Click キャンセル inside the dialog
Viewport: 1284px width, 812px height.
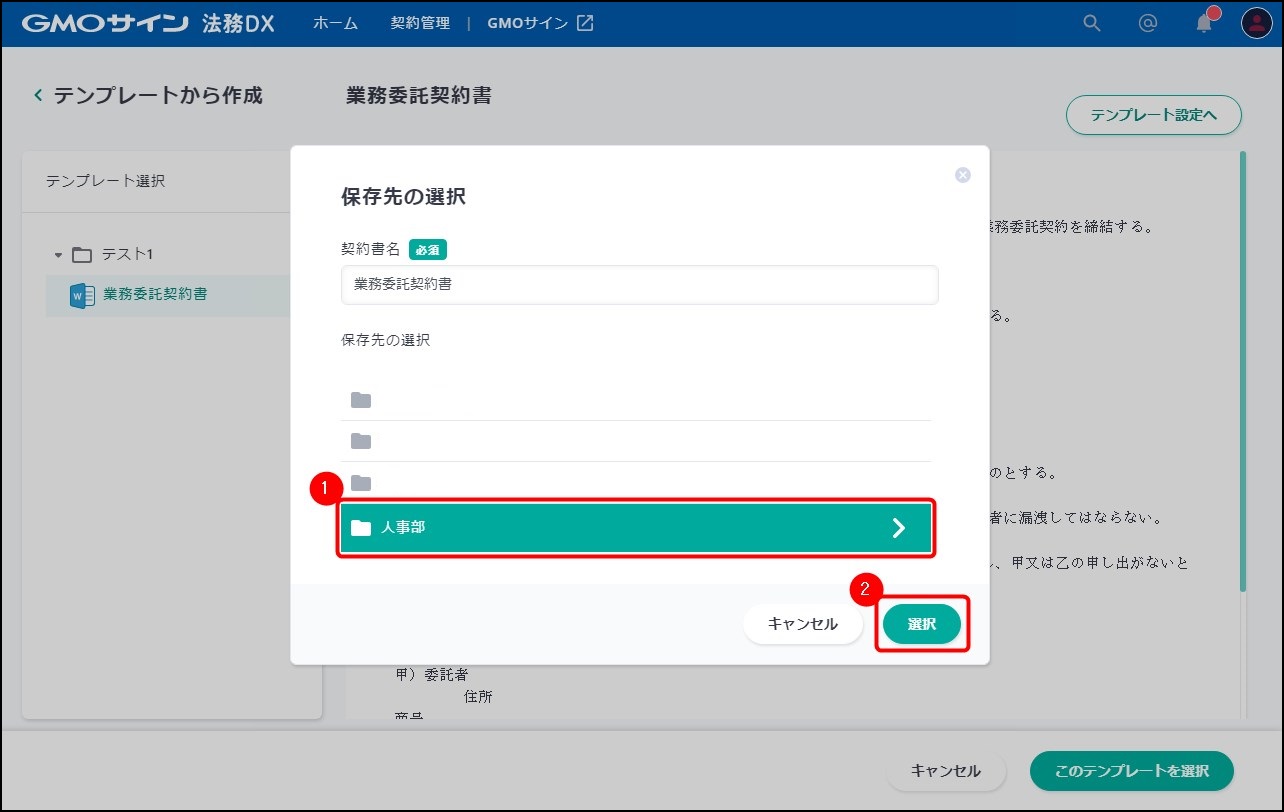[x=802, y=624]
